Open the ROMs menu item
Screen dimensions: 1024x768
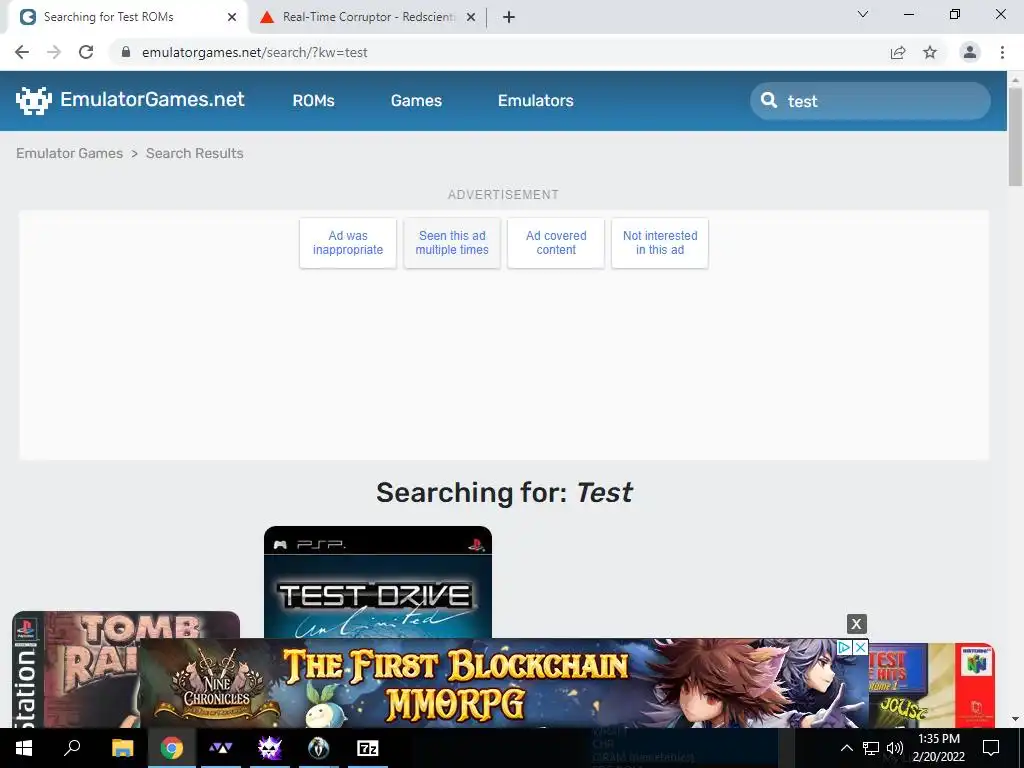click(x=313, y=101)
